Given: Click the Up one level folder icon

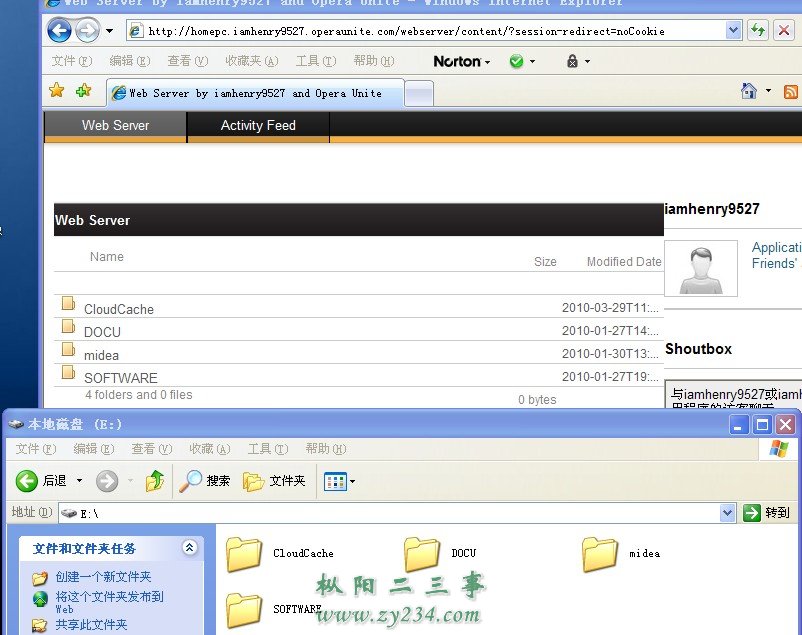Looking at the screenshot, I should tap(154, 481).
